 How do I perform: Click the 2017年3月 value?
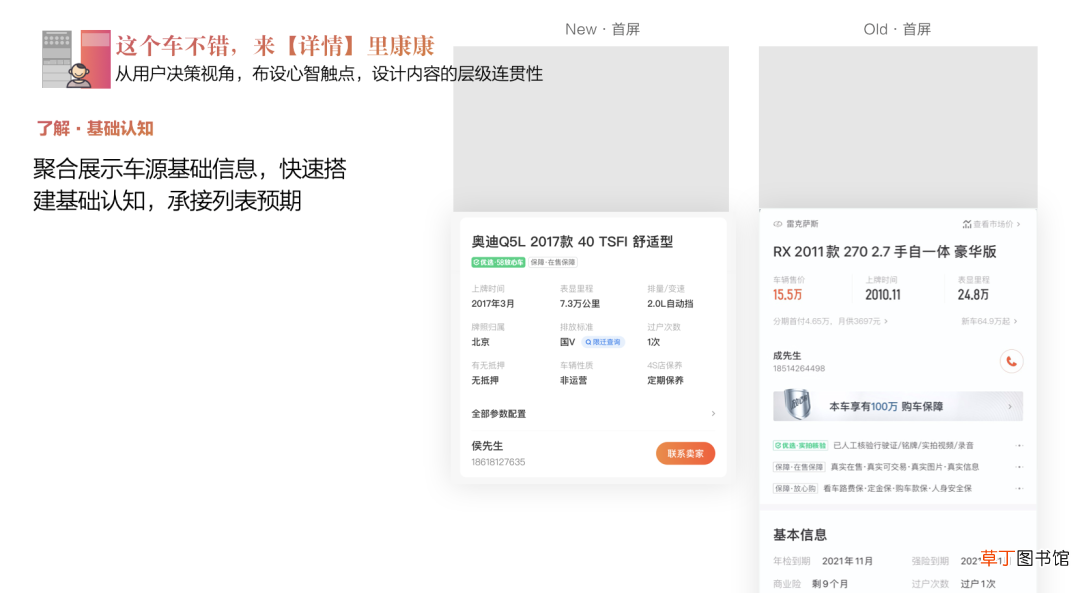tap(492, 304)
